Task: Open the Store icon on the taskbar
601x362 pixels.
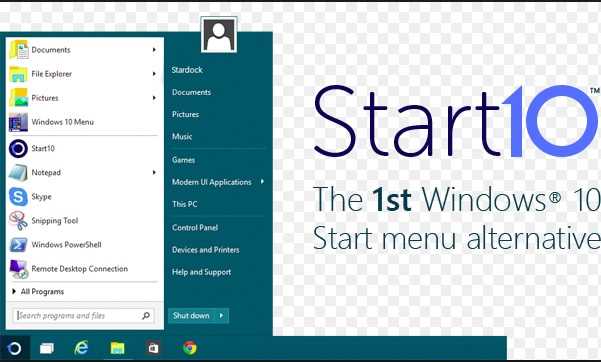Action: 153,348
